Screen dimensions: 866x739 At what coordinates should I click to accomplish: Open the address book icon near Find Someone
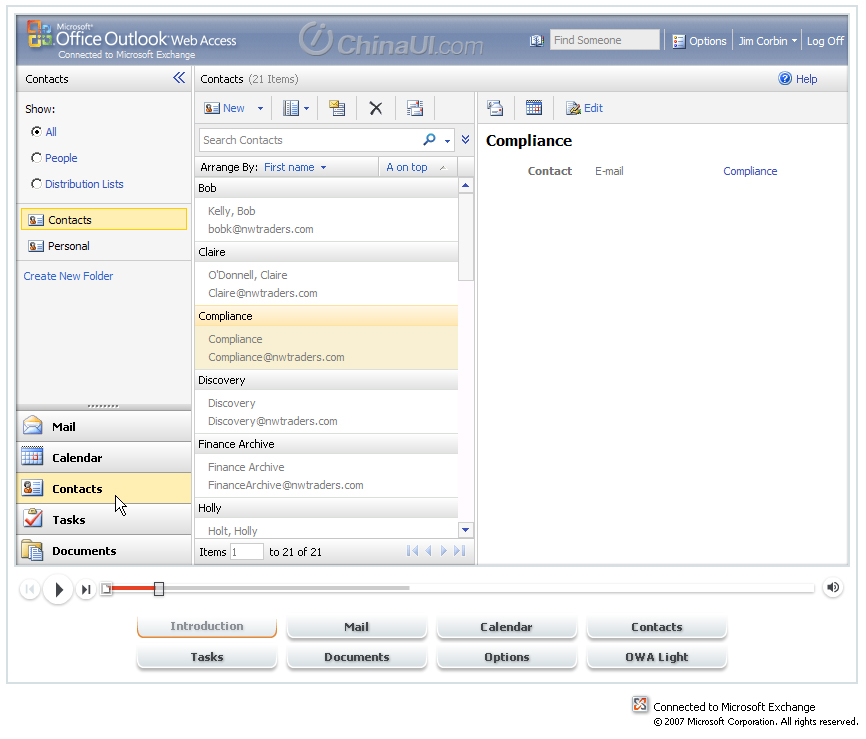click(536, 41)
